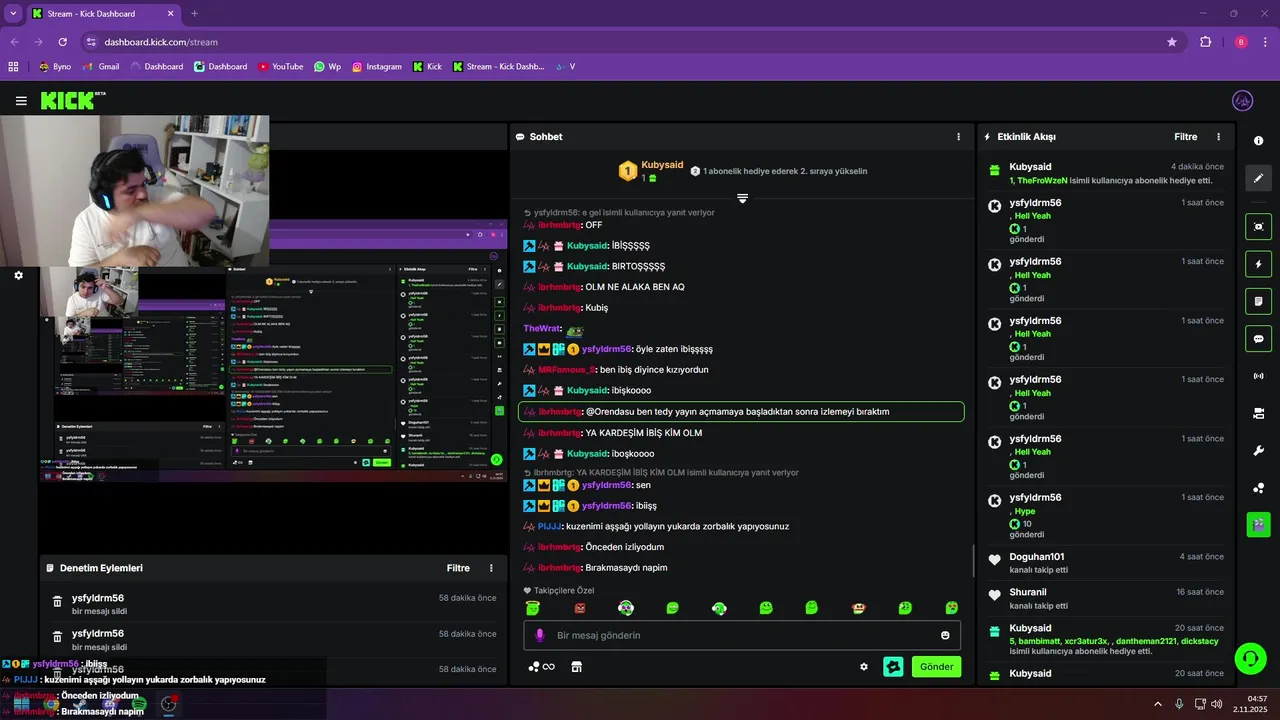
Task: Click Kubysaid username in leaderboard banner
Action: 662,165
